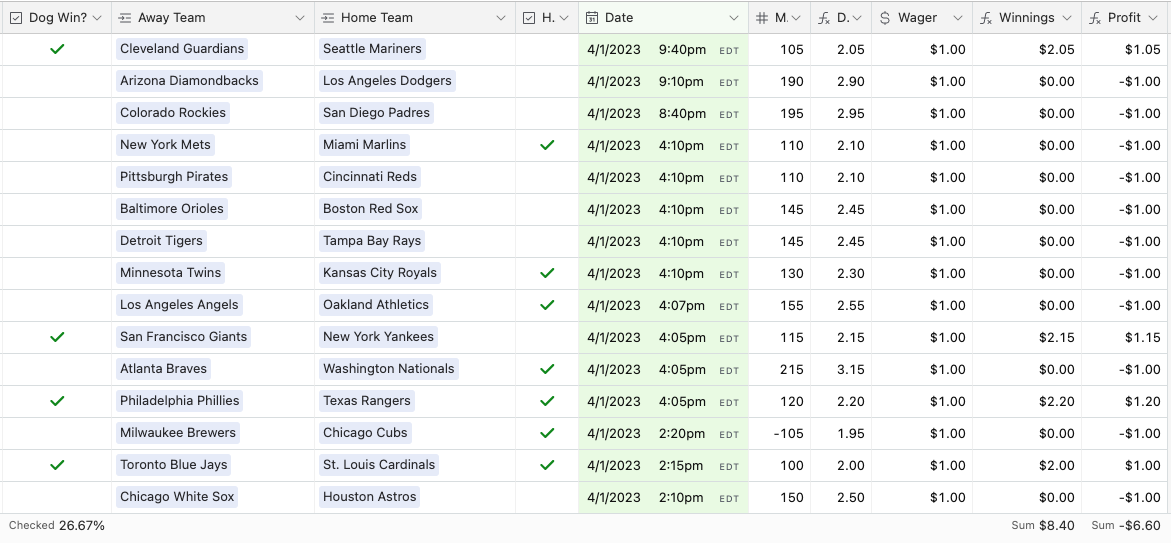Viewport: 1171px width, 543px height.
Task: Click the calendar icon in Date header
Action: coord(592,18)
